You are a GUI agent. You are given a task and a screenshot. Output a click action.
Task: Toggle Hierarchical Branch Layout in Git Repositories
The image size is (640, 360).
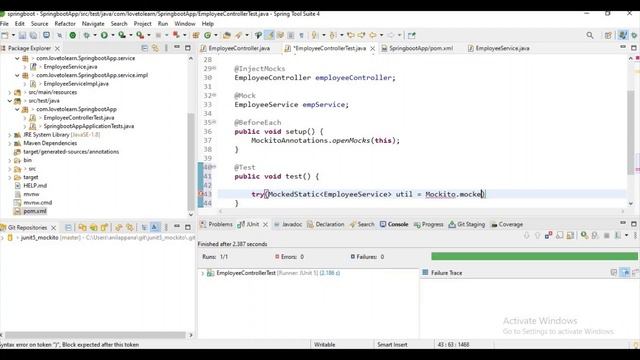pos(144,227)
